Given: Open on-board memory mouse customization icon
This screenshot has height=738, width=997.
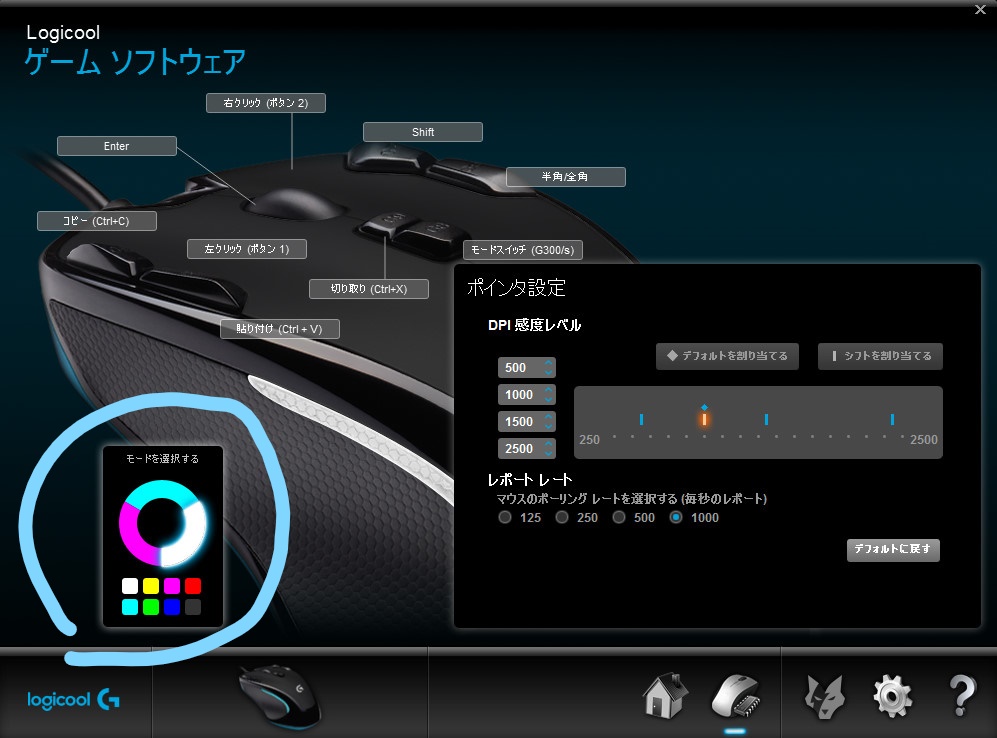Looking at the screenshot, I should pos(735,695).
